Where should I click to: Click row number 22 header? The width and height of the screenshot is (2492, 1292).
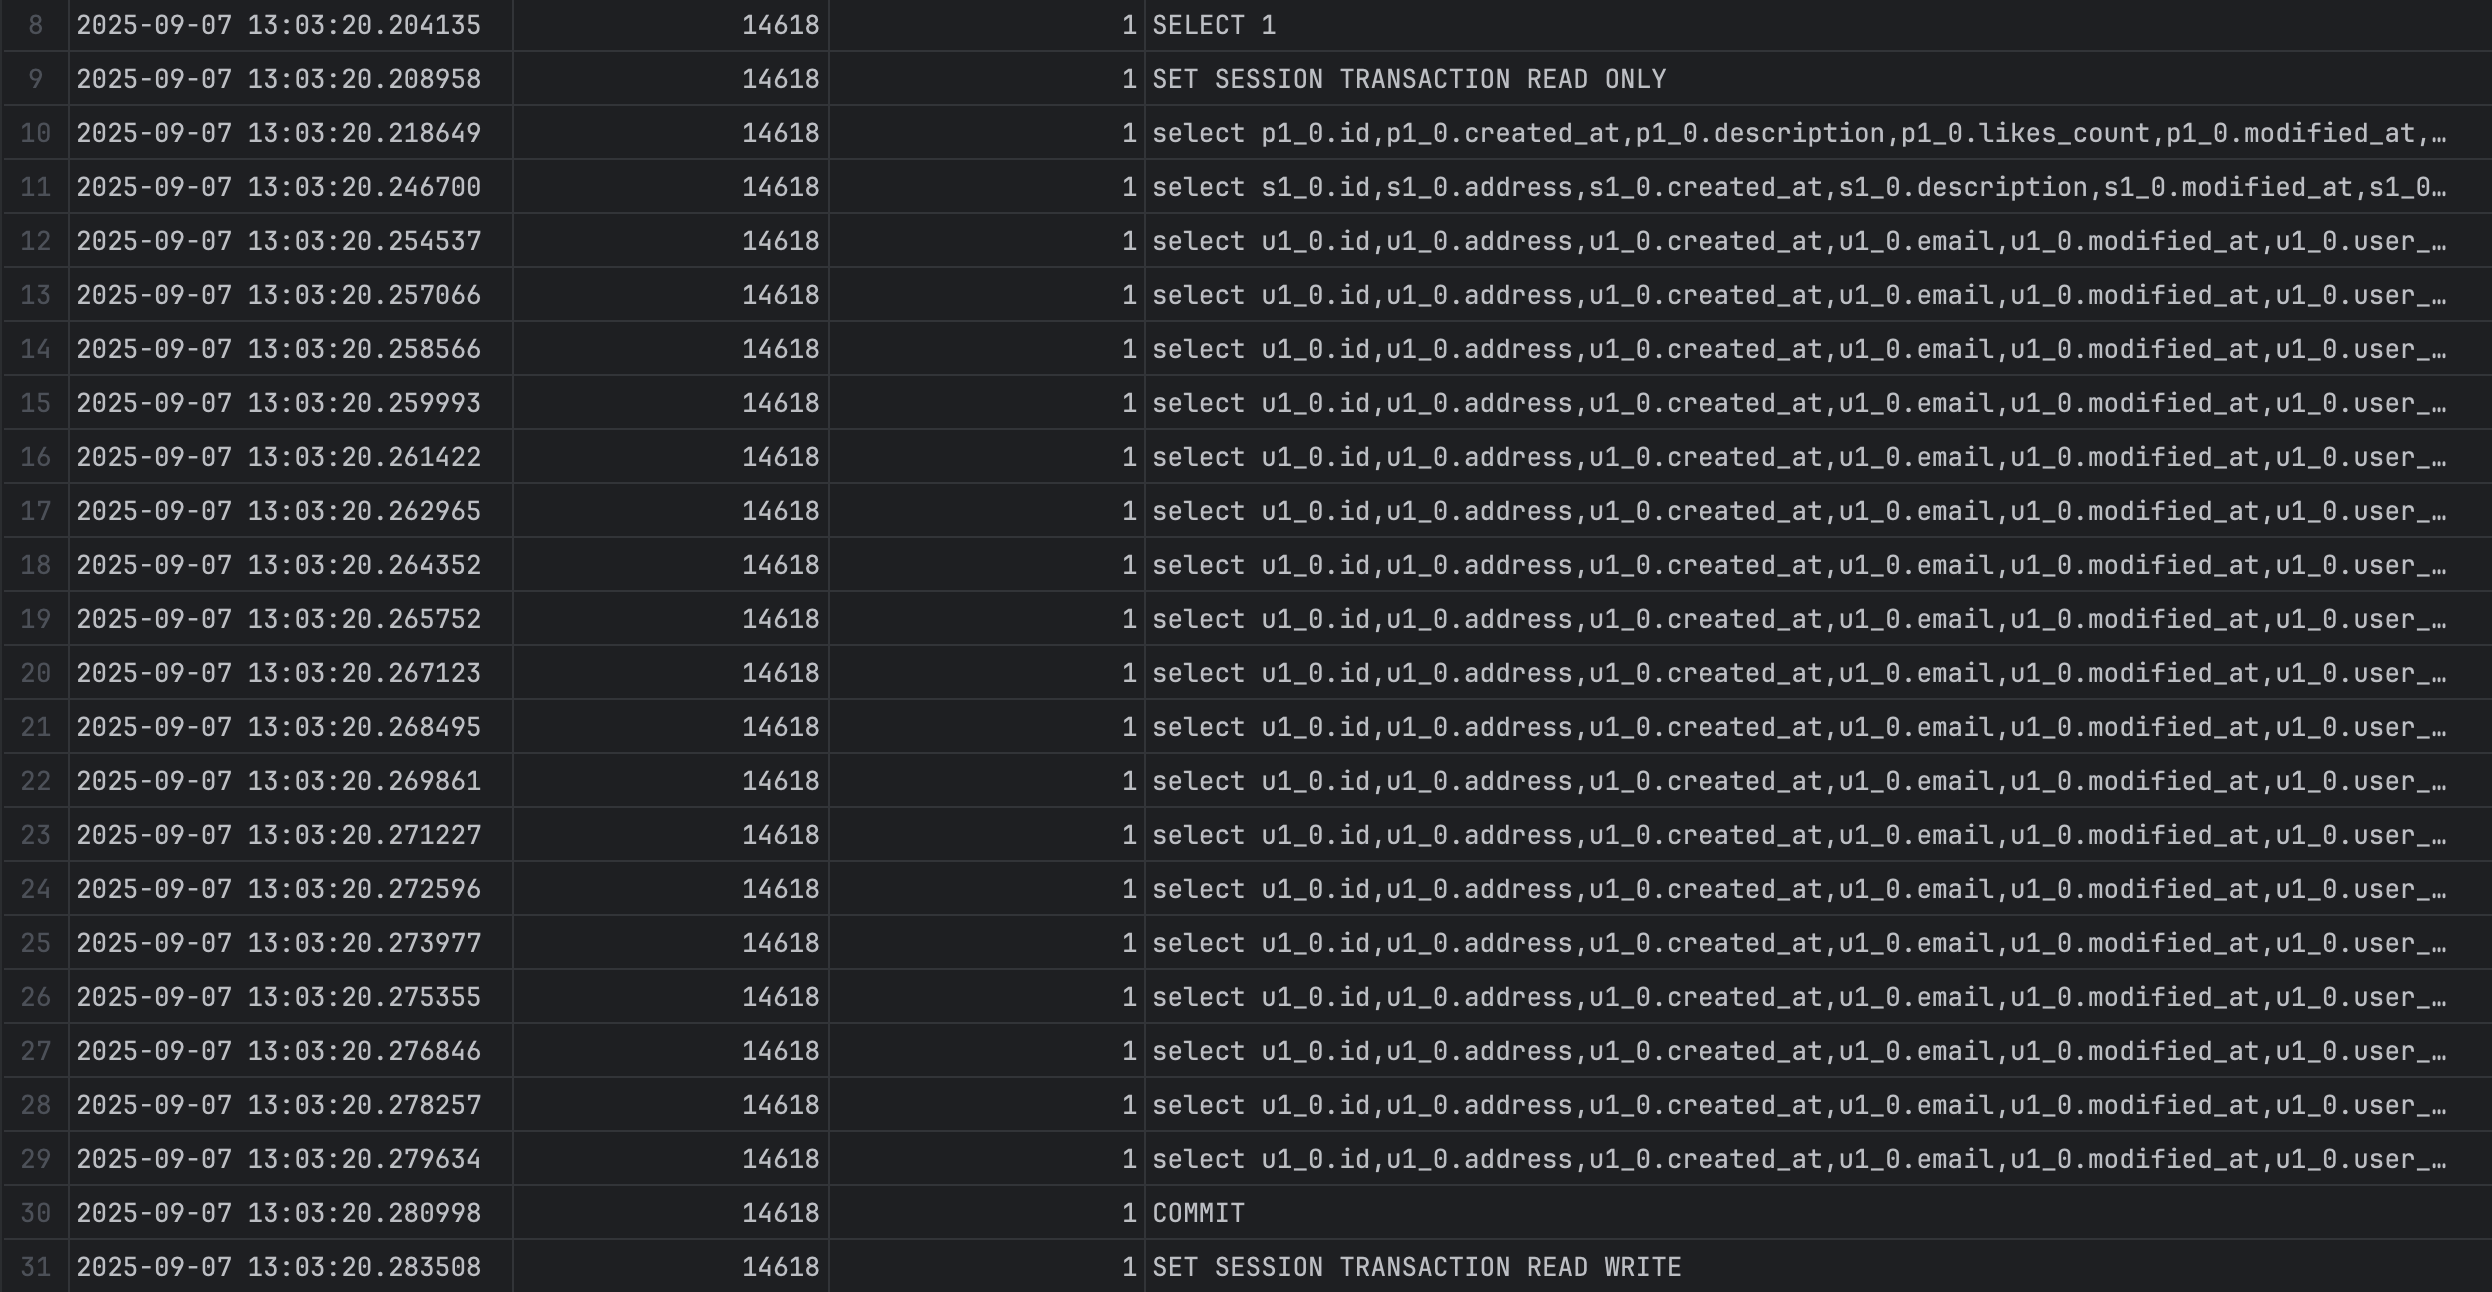(35, 781)
